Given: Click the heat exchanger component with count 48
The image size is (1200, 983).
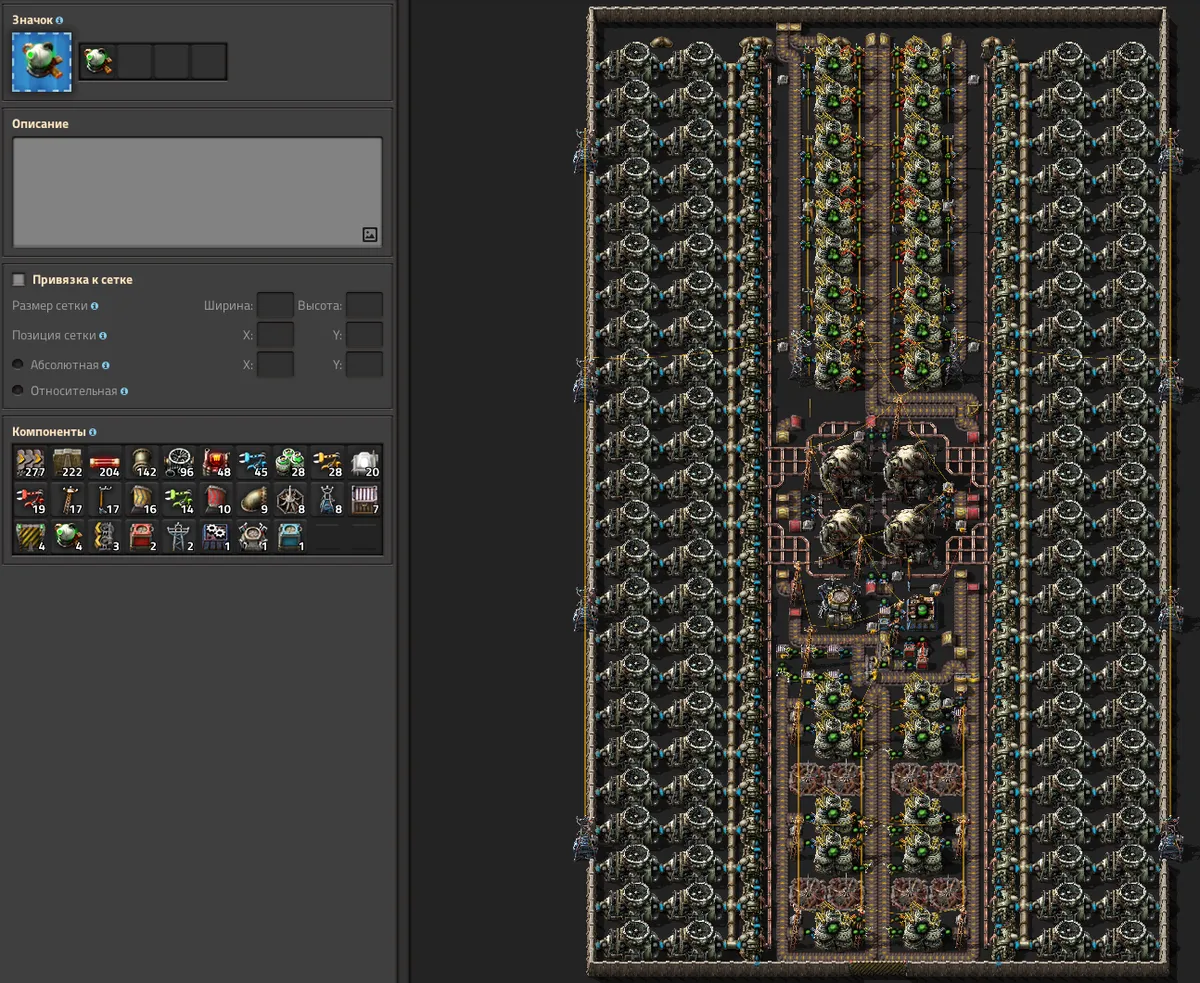Looking at the screenshot, I should (x=216, y=463).
